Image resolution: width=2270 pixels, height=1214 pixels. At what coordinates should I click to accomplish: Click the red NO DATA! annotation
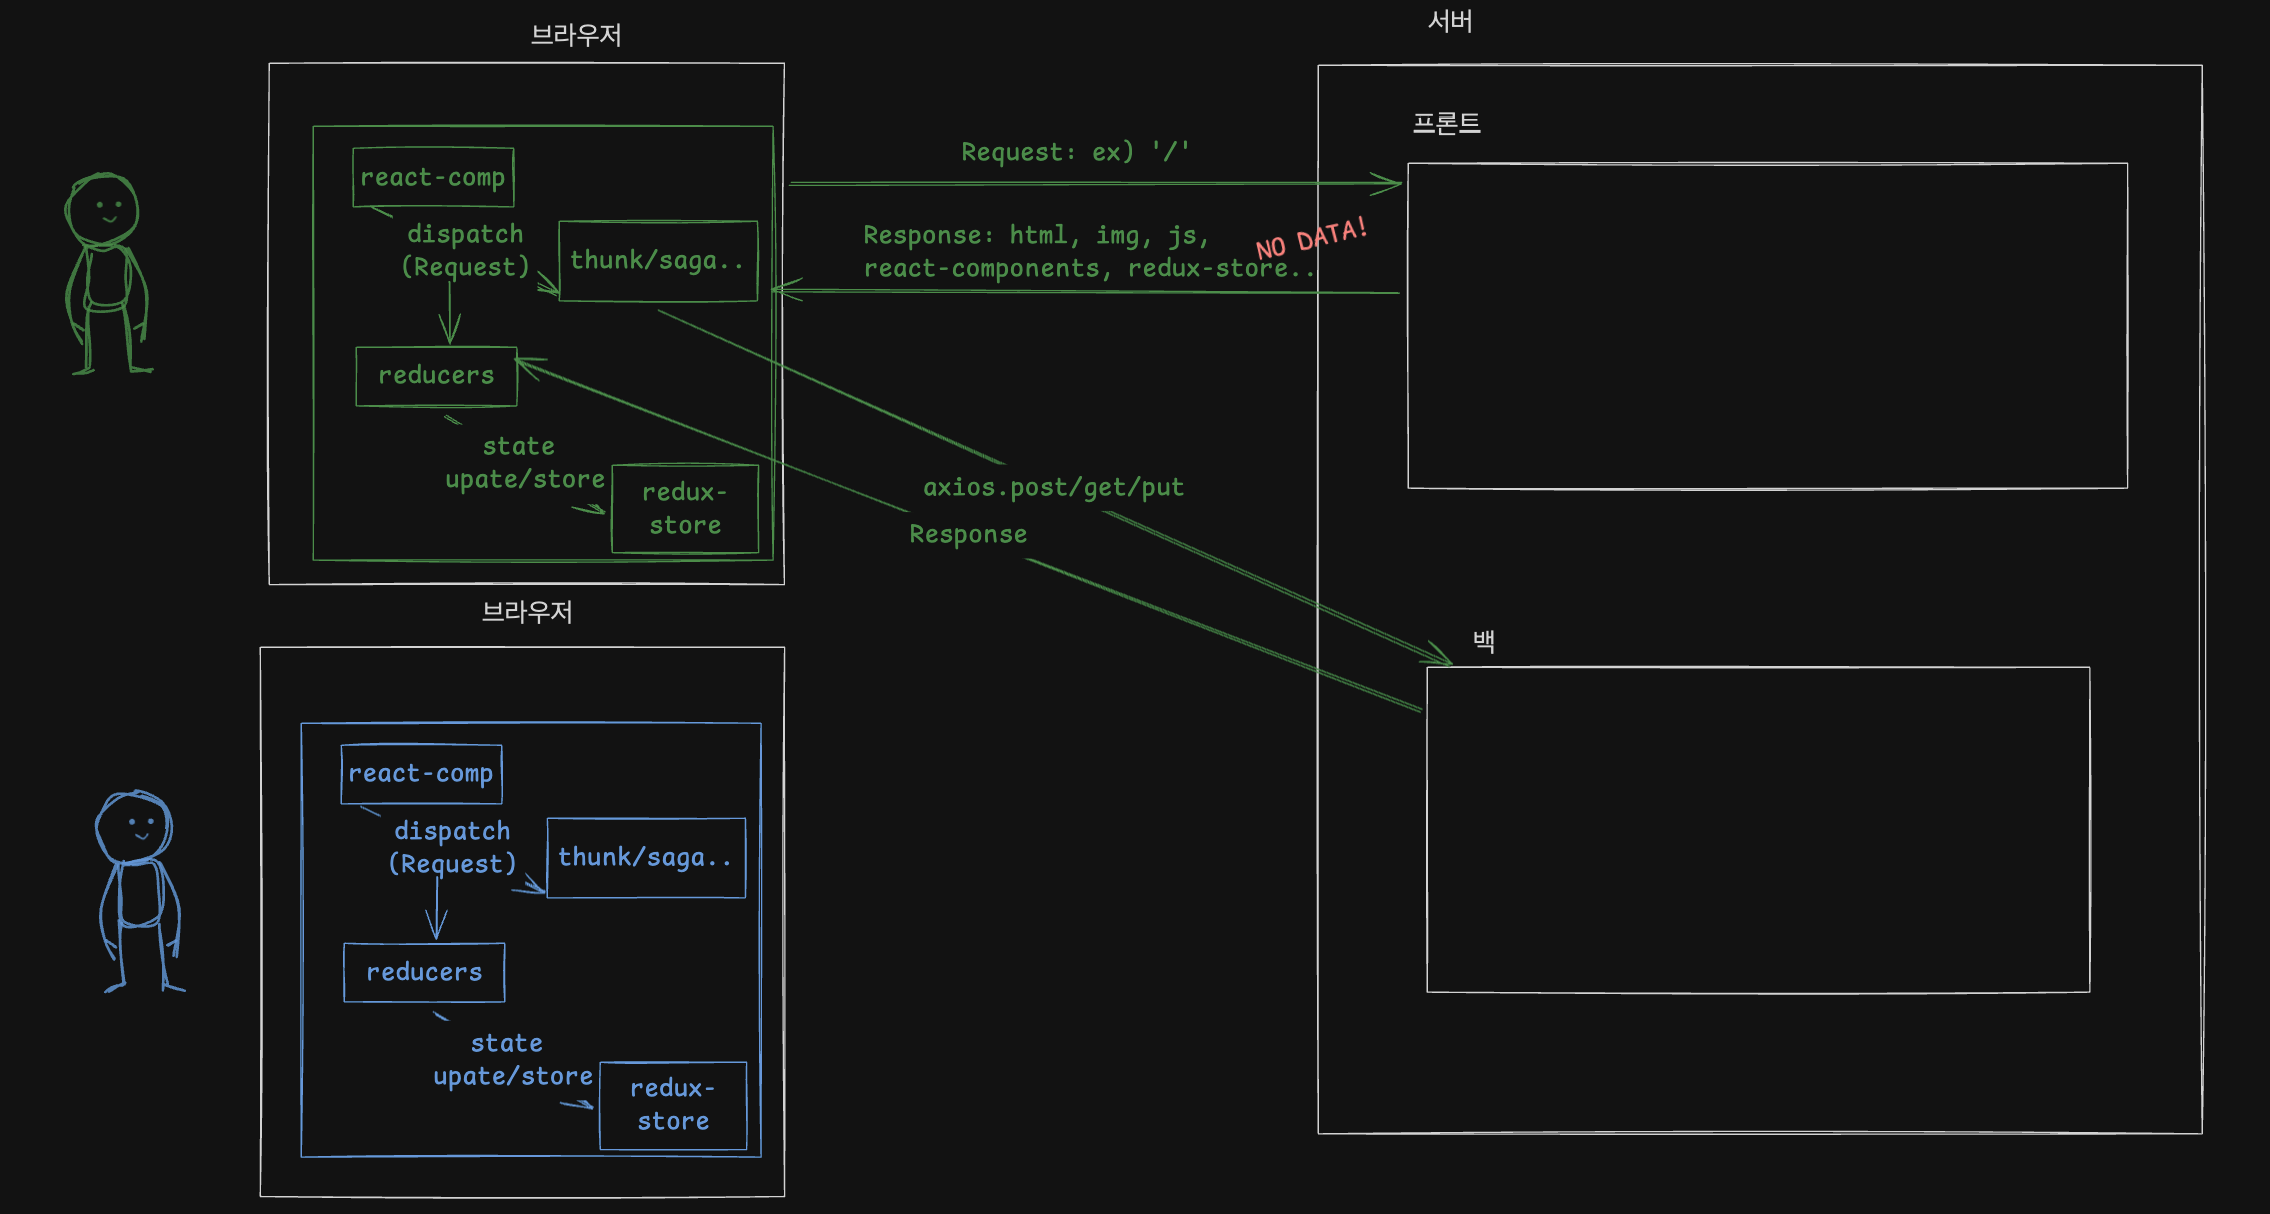(1311, 239)
